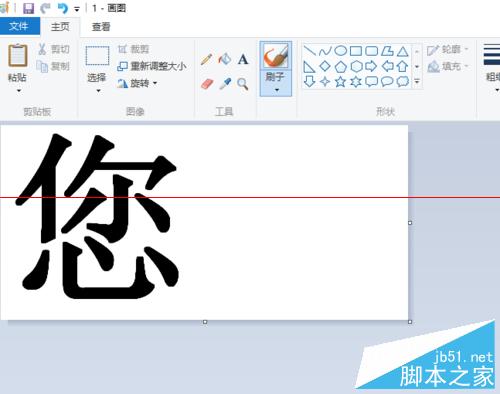Viewport: 500px width, 394px height.
Task: Select the Fill with color bucket tool
Action: pyautogui.click(x=225, y=59)
